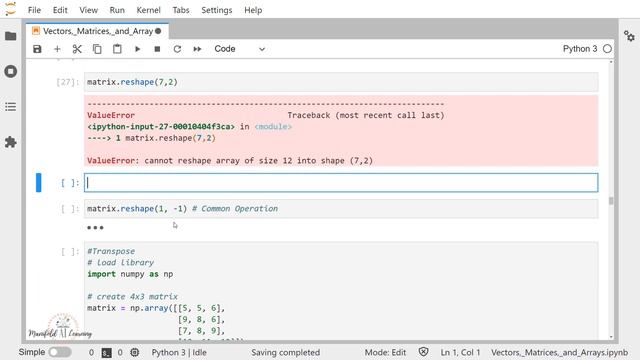Screen dimensions: 640x360
Task: Open the Edit menu
Action: (60, 10)
